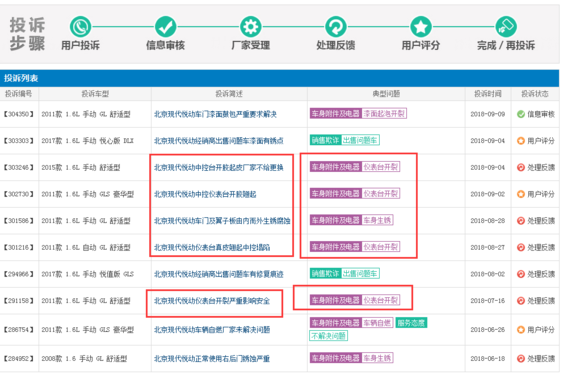Click the 用户投诉 phone step icon

pos(80,27)
